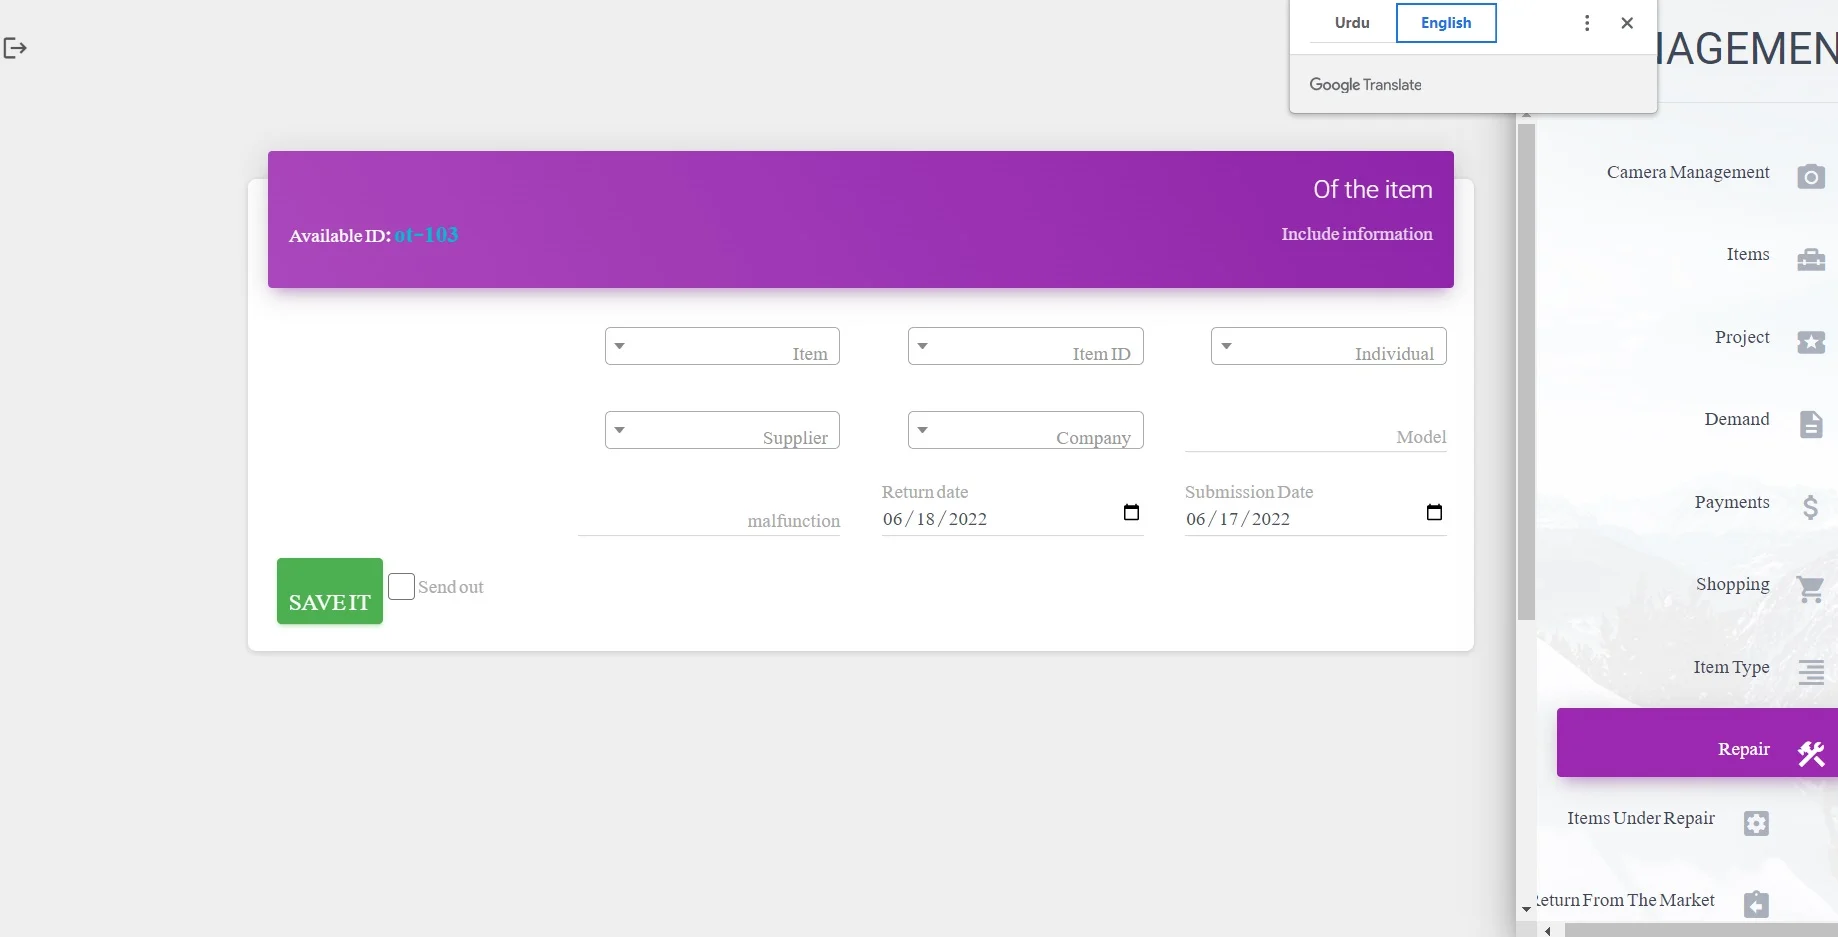Screen dimensions: 1838x937
Task: Click the Payments dollar sign icon
Action: point(1810,507)
